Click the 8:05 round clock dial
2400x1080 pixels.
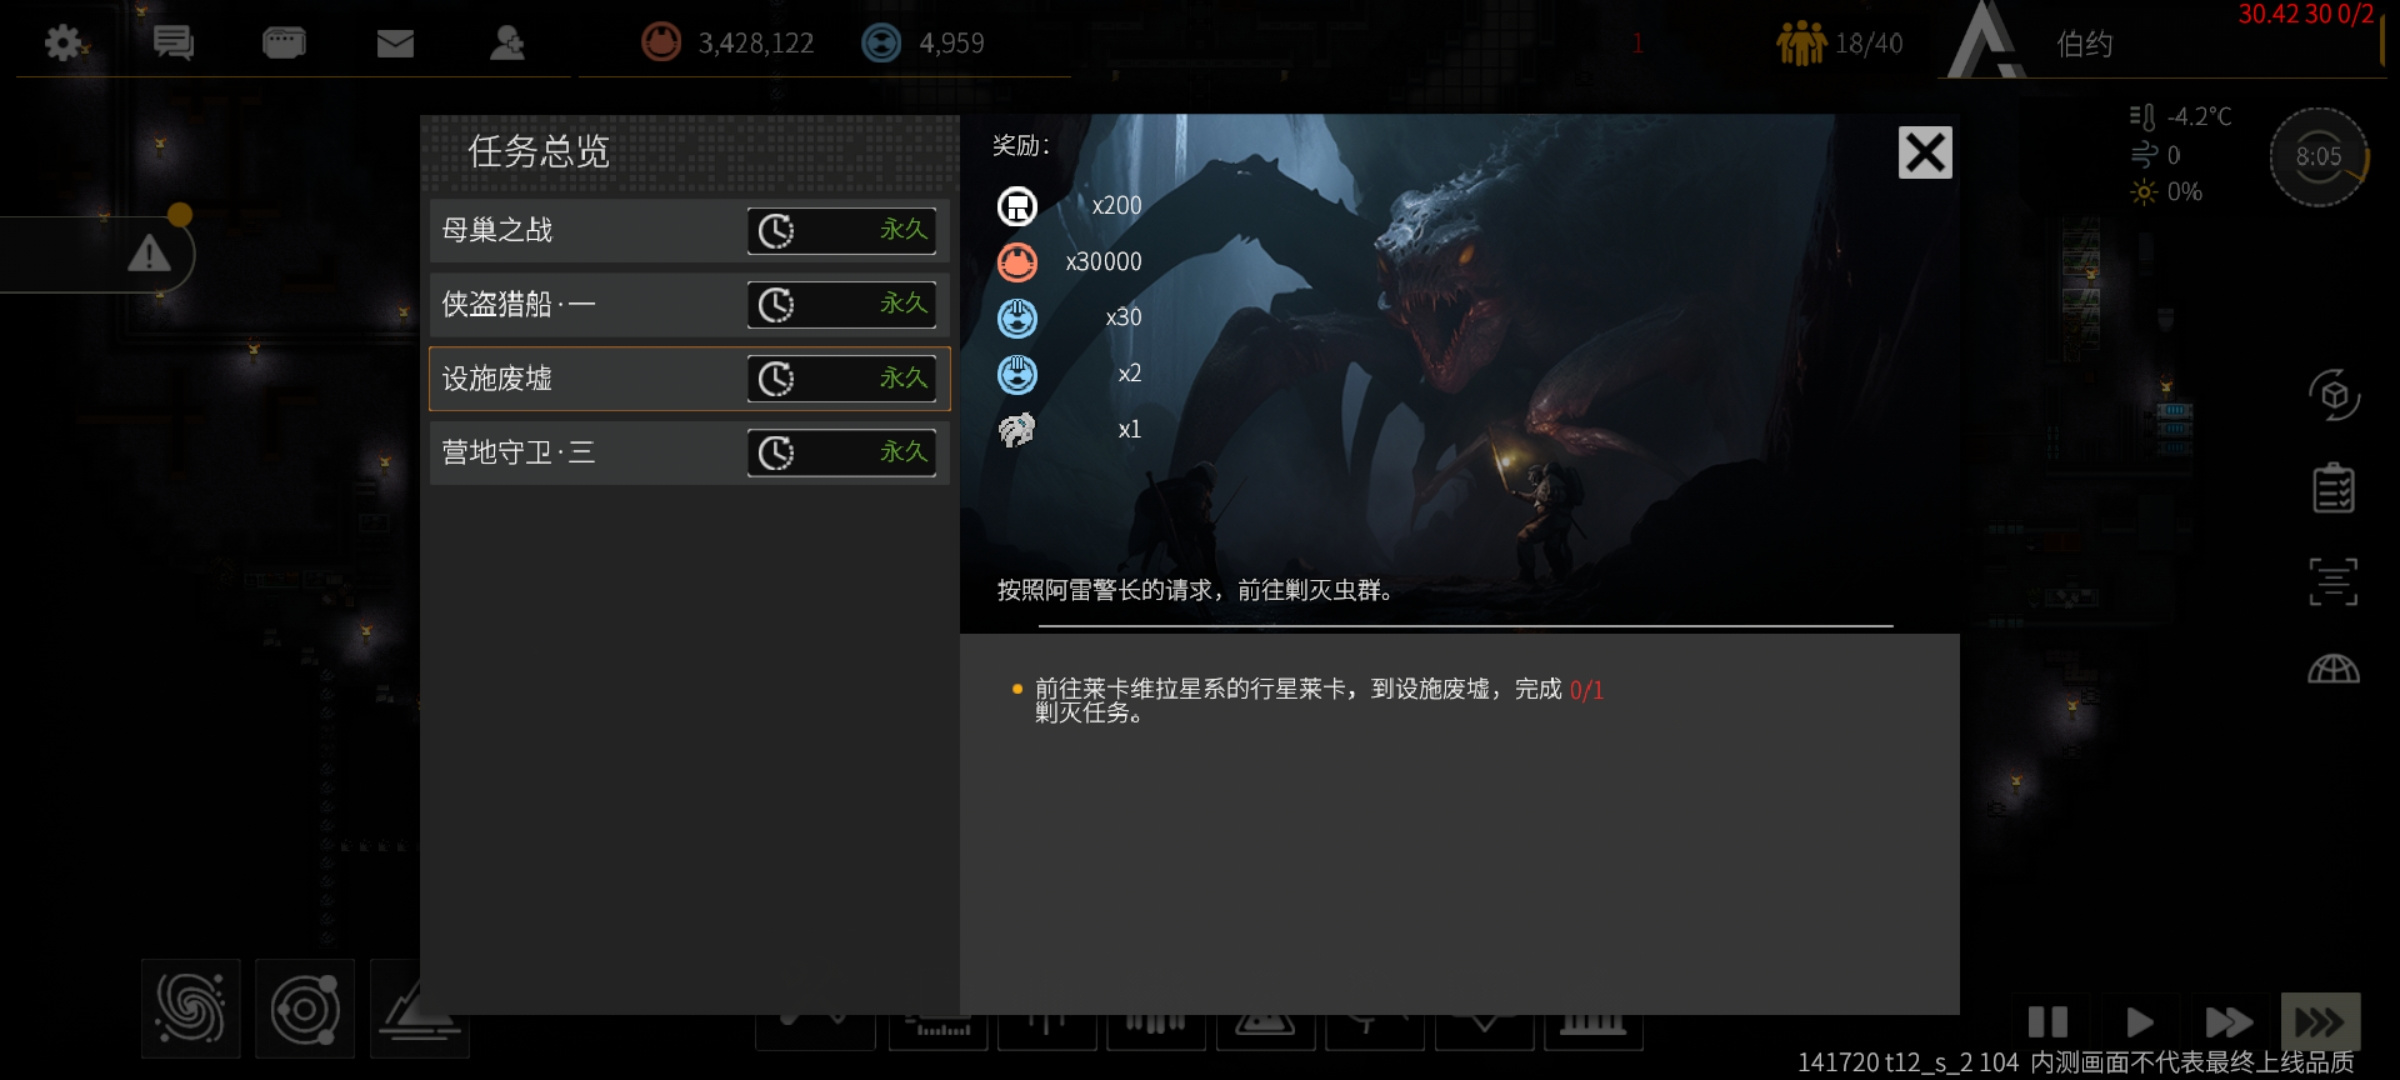coord(2318,157)
